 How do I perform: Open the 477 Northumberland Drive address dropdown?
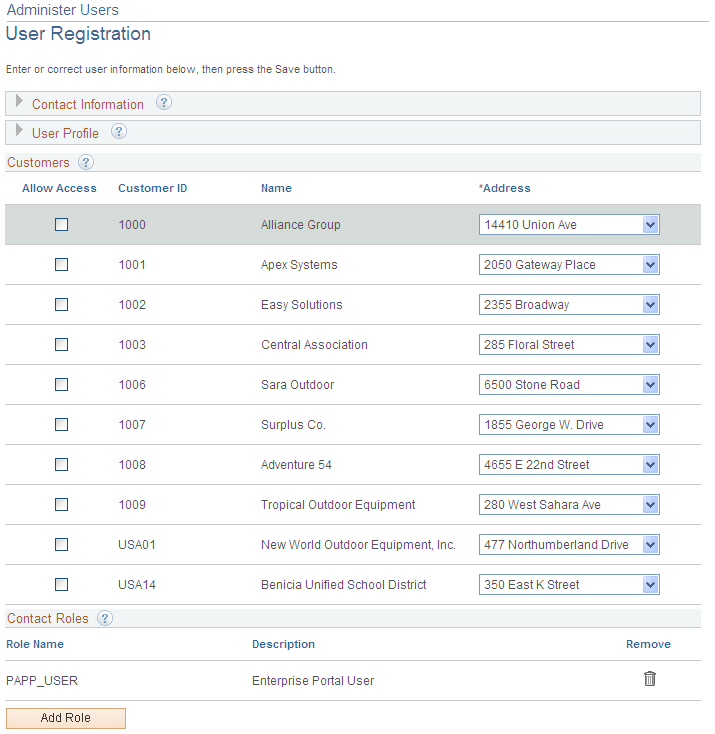(569, 545)
